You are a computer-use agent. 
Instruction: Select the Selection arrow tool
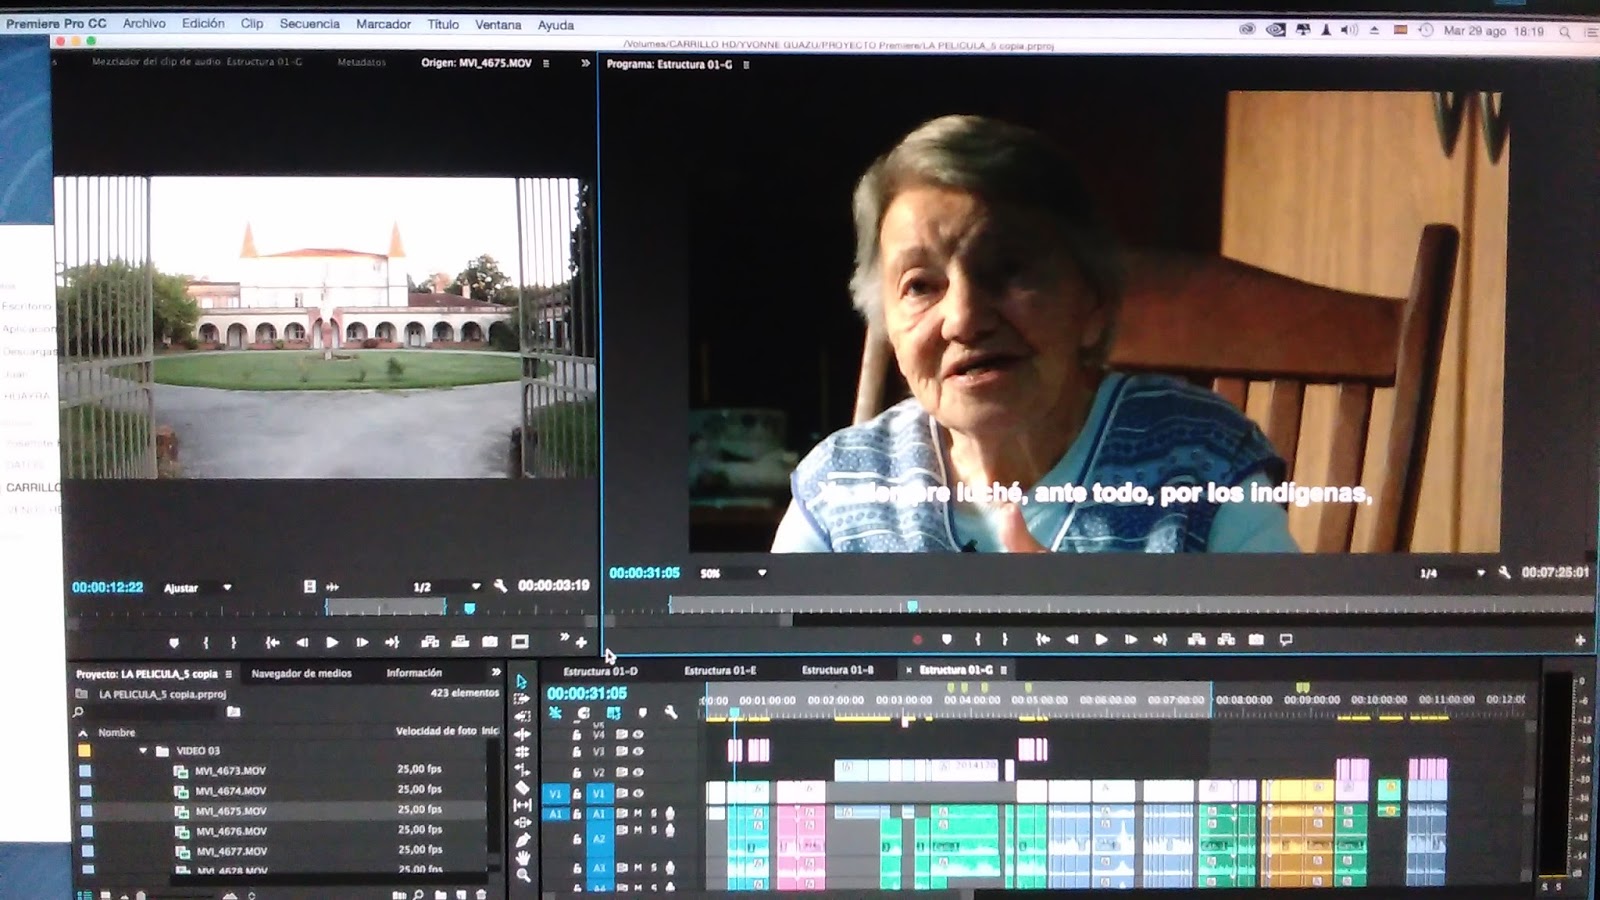(x=522, y=681)
